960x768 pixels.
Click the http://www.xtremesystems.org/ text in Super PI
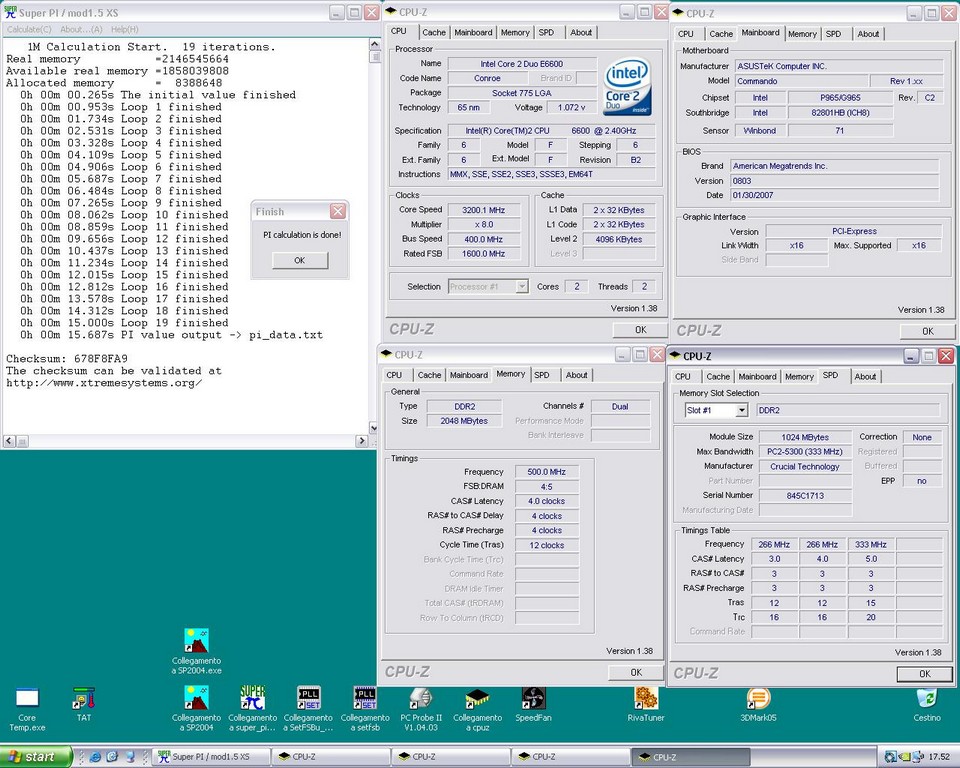tap(104, 383)
